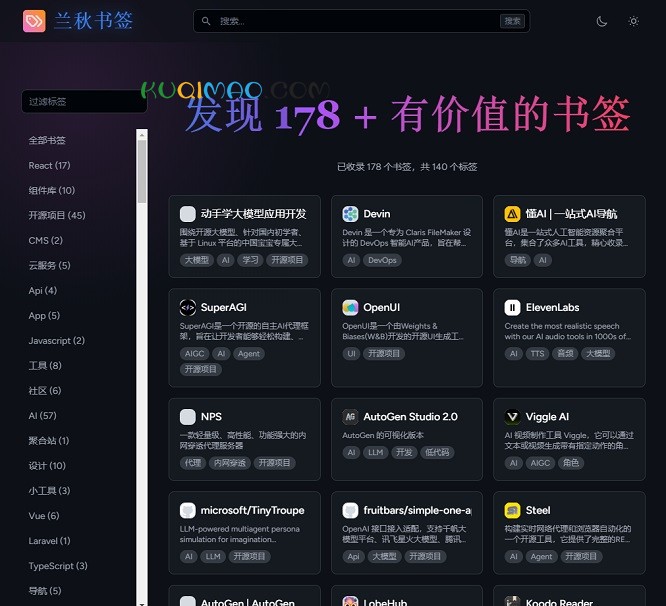Select CMS (2) tag in sidebar
This screenshot has width=666, height=606.
45,240
